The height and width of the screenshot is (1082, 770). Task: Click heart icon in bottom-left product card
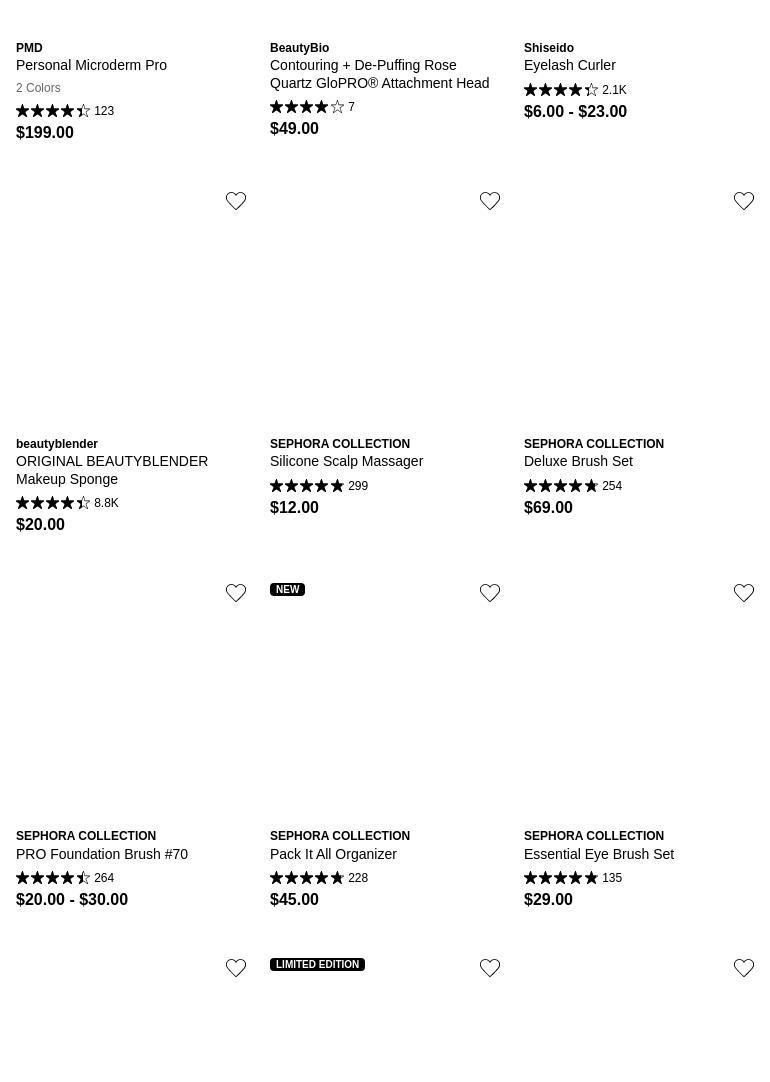click(x=236, y=968)
